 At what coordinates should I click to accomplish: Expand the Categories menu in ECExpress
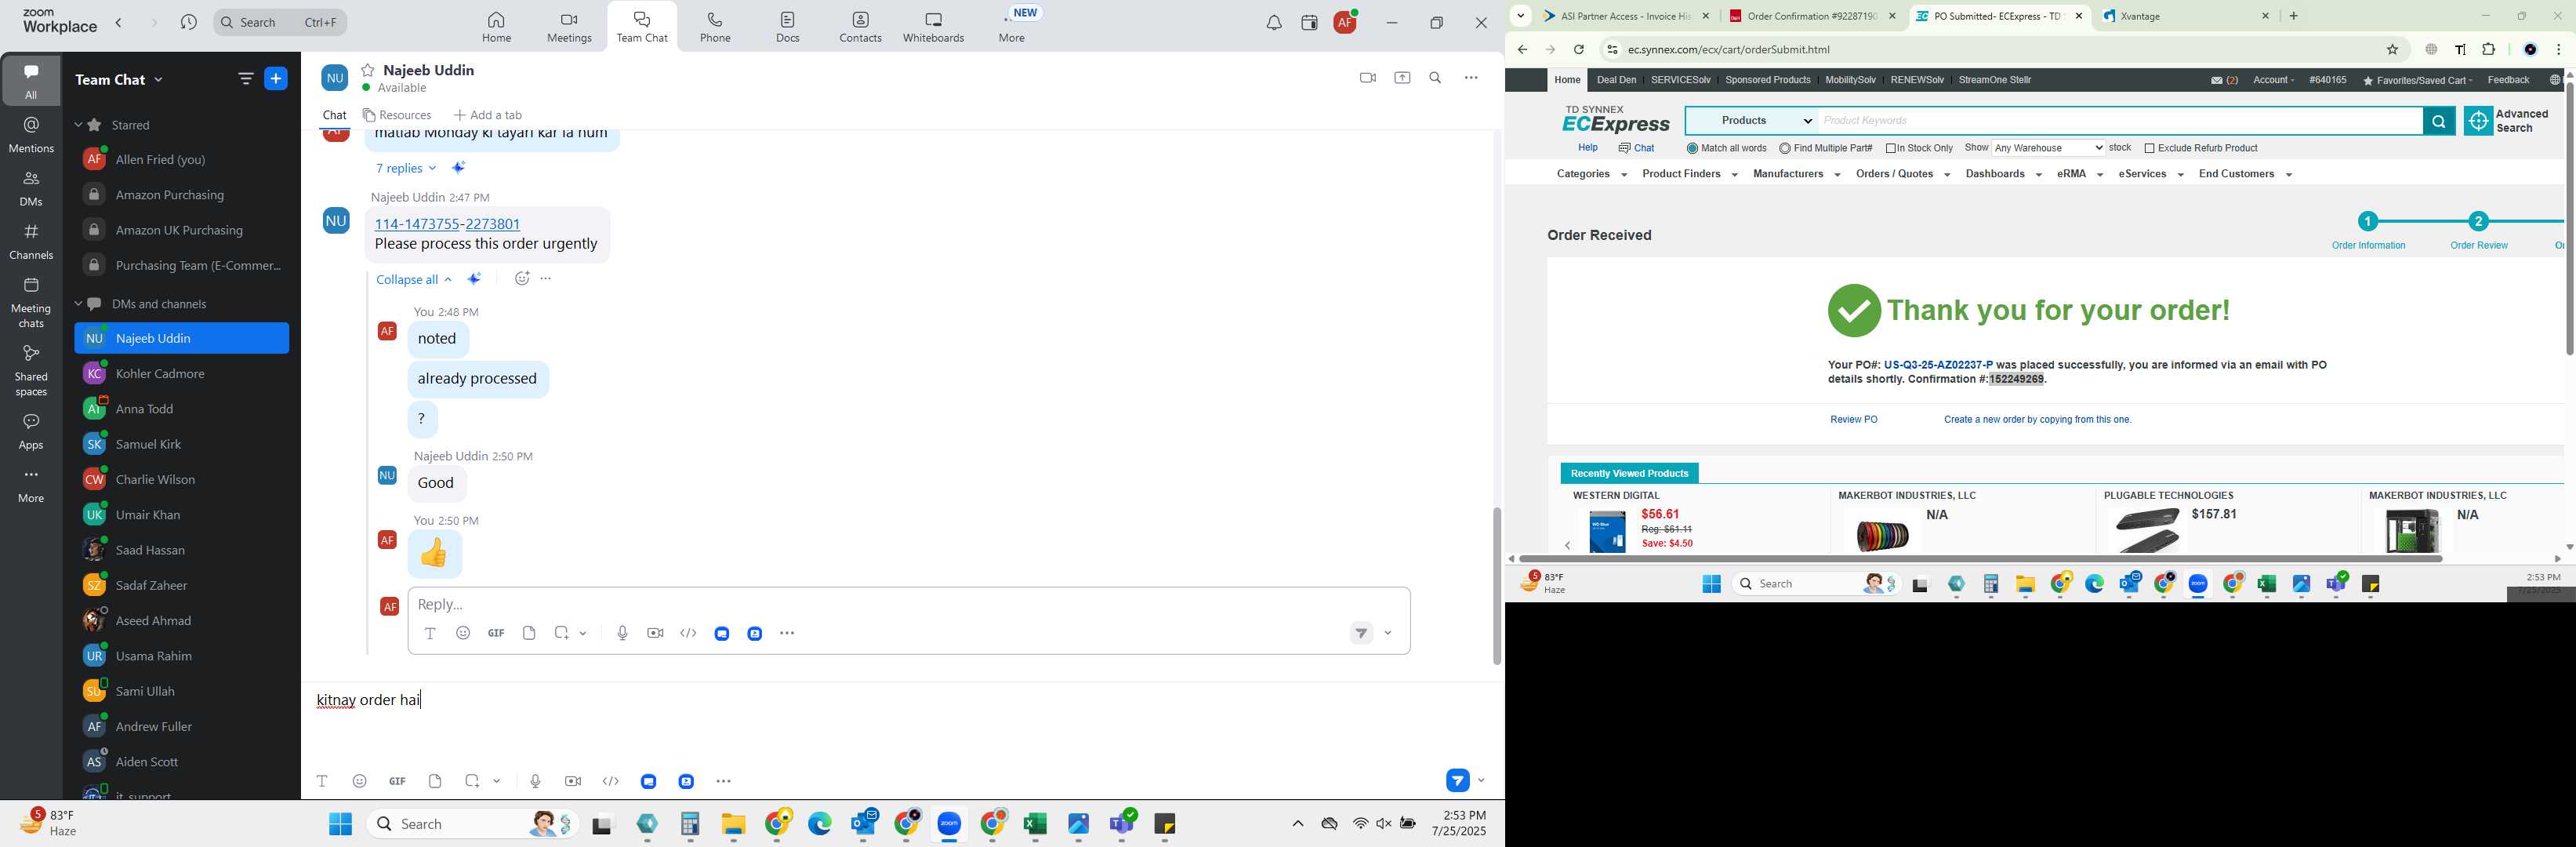point(1591,174)
